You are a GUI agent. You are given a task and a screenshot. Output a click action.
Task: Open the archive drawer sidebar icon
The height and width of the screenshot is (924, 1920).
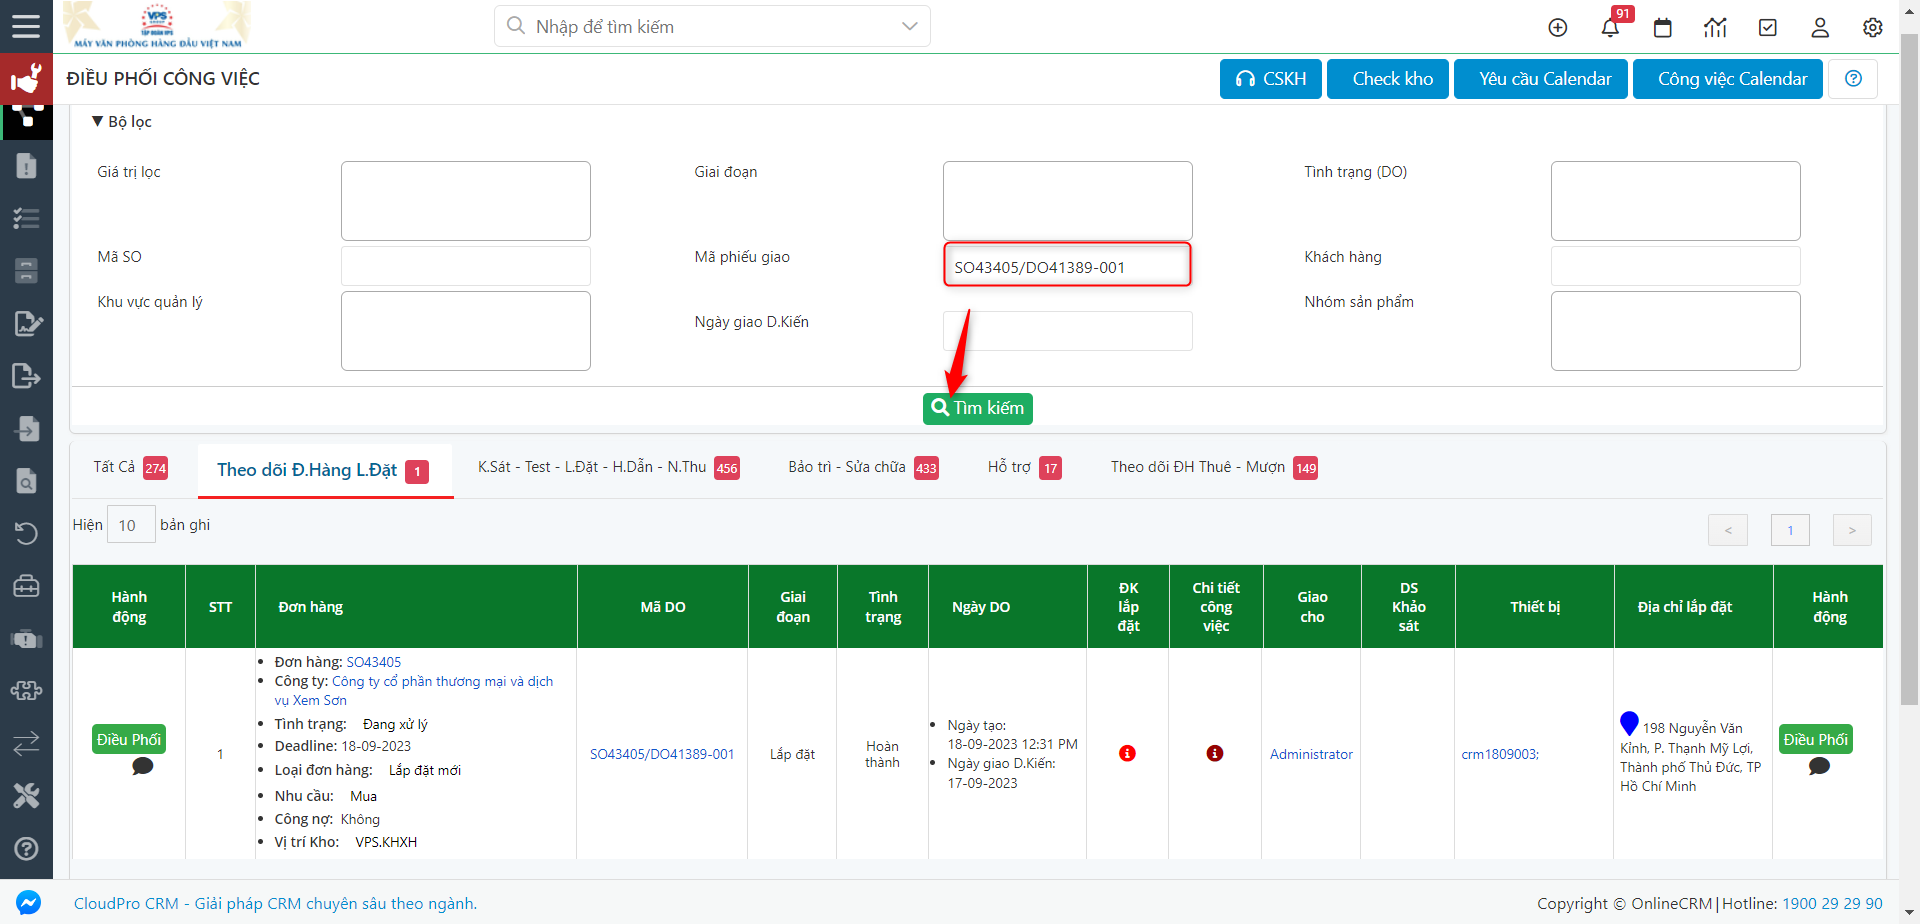tap(26, 270)
